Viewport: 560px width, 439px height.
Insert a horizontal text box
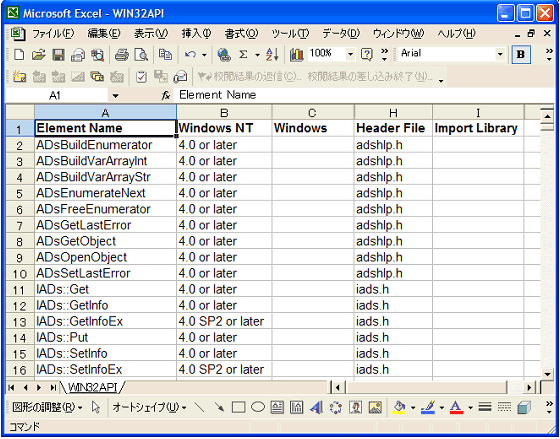[277, 407]
